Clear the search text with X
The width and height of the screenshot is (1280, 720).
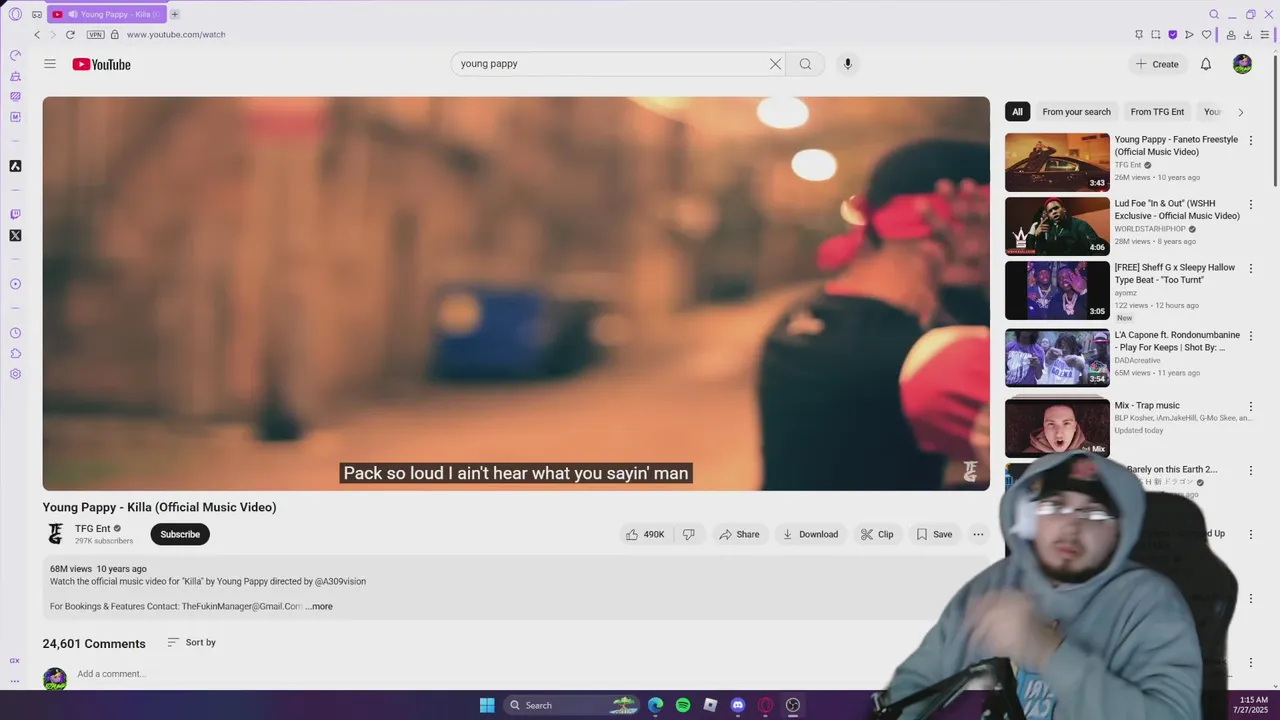tap(775, 64)
